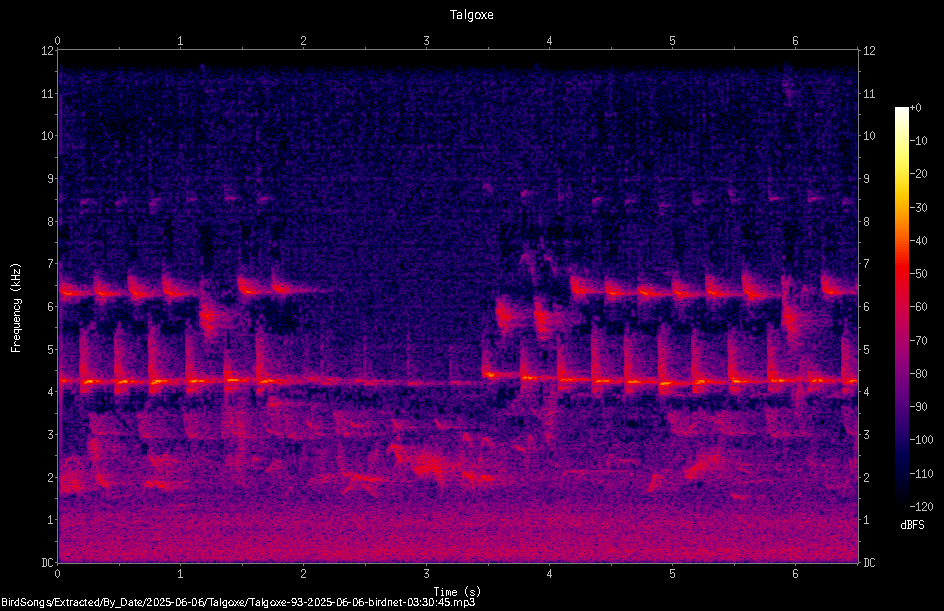This screenshot has width=944, height=611.
Task: Click the 4.2 kHz band at 3 seconds
Action: (426, 383)
